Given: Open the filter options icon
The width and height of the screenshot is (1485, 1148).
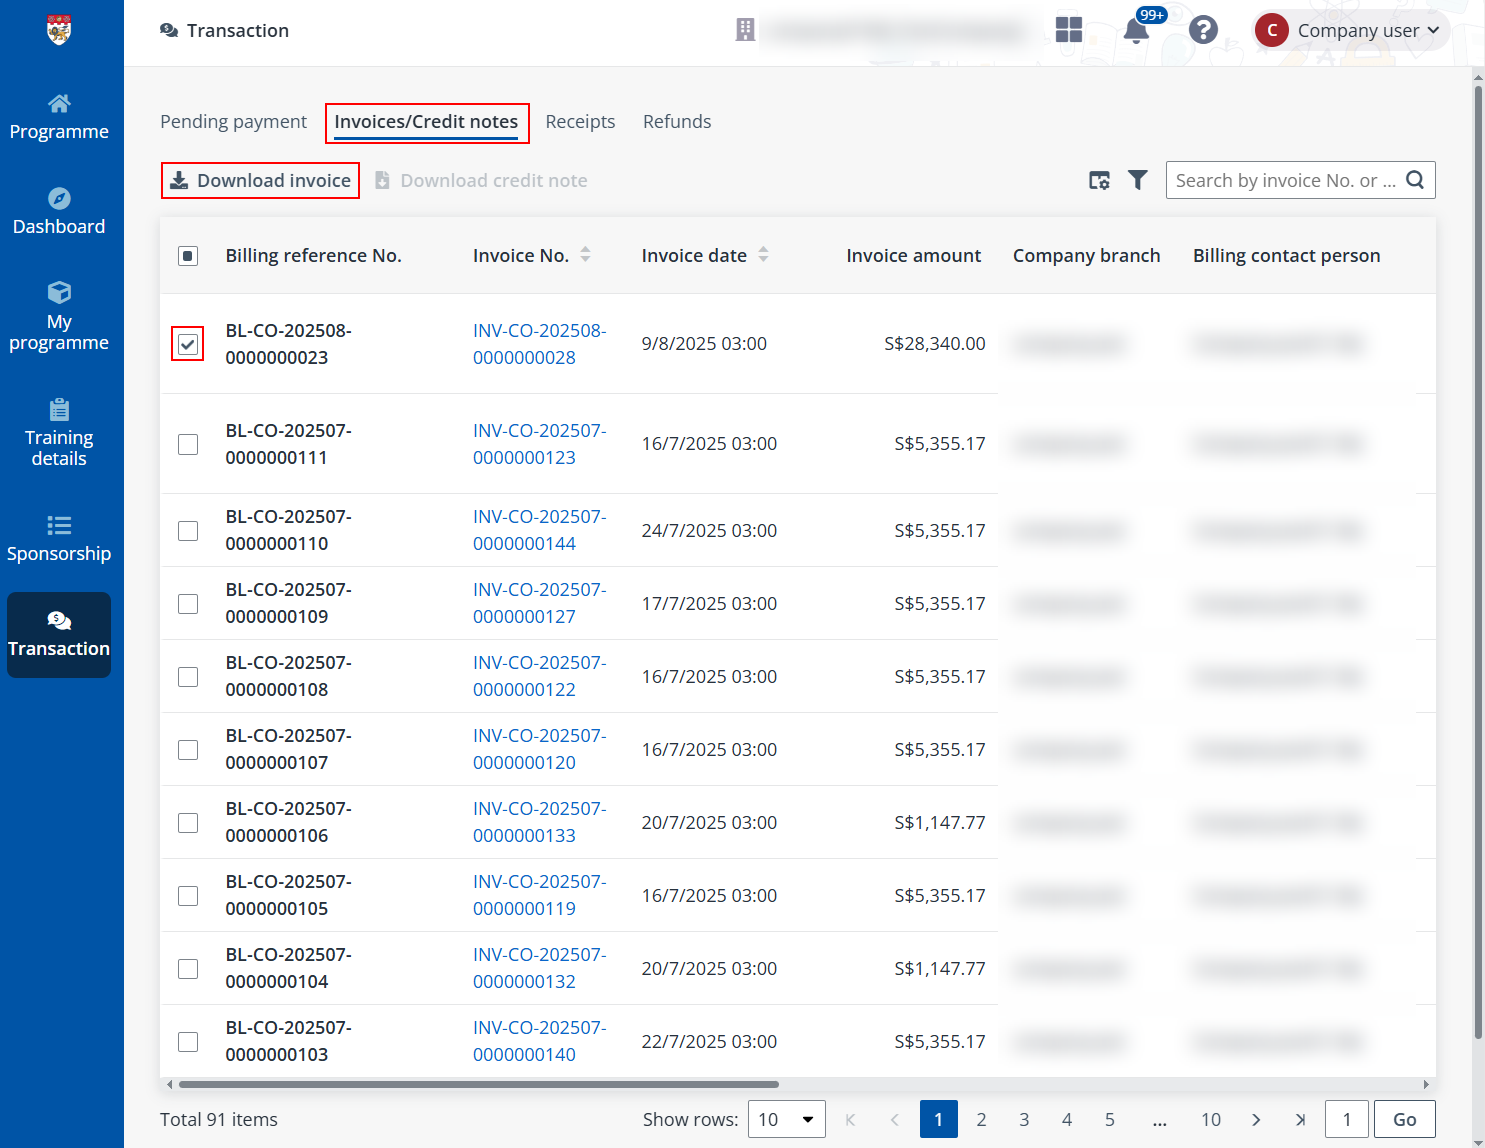Looking at the screenshot, I should (1137, 180).
